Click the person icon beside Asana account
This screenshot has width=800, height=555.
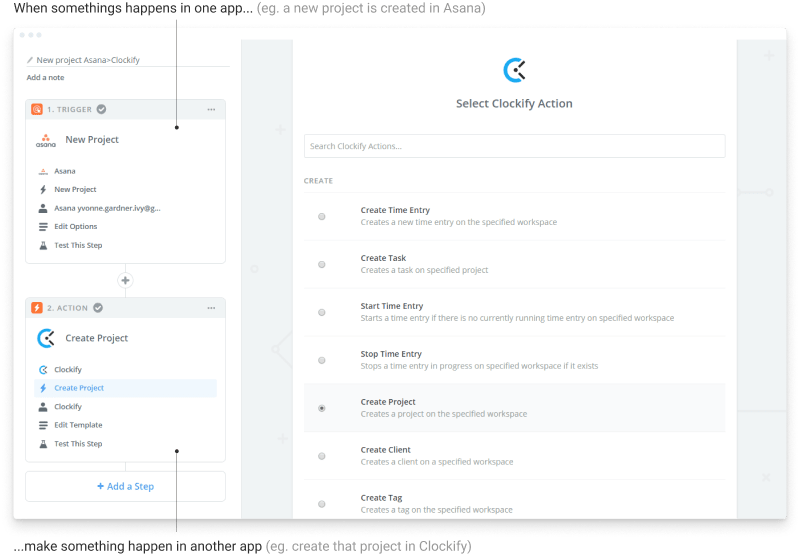coord(43,208)
